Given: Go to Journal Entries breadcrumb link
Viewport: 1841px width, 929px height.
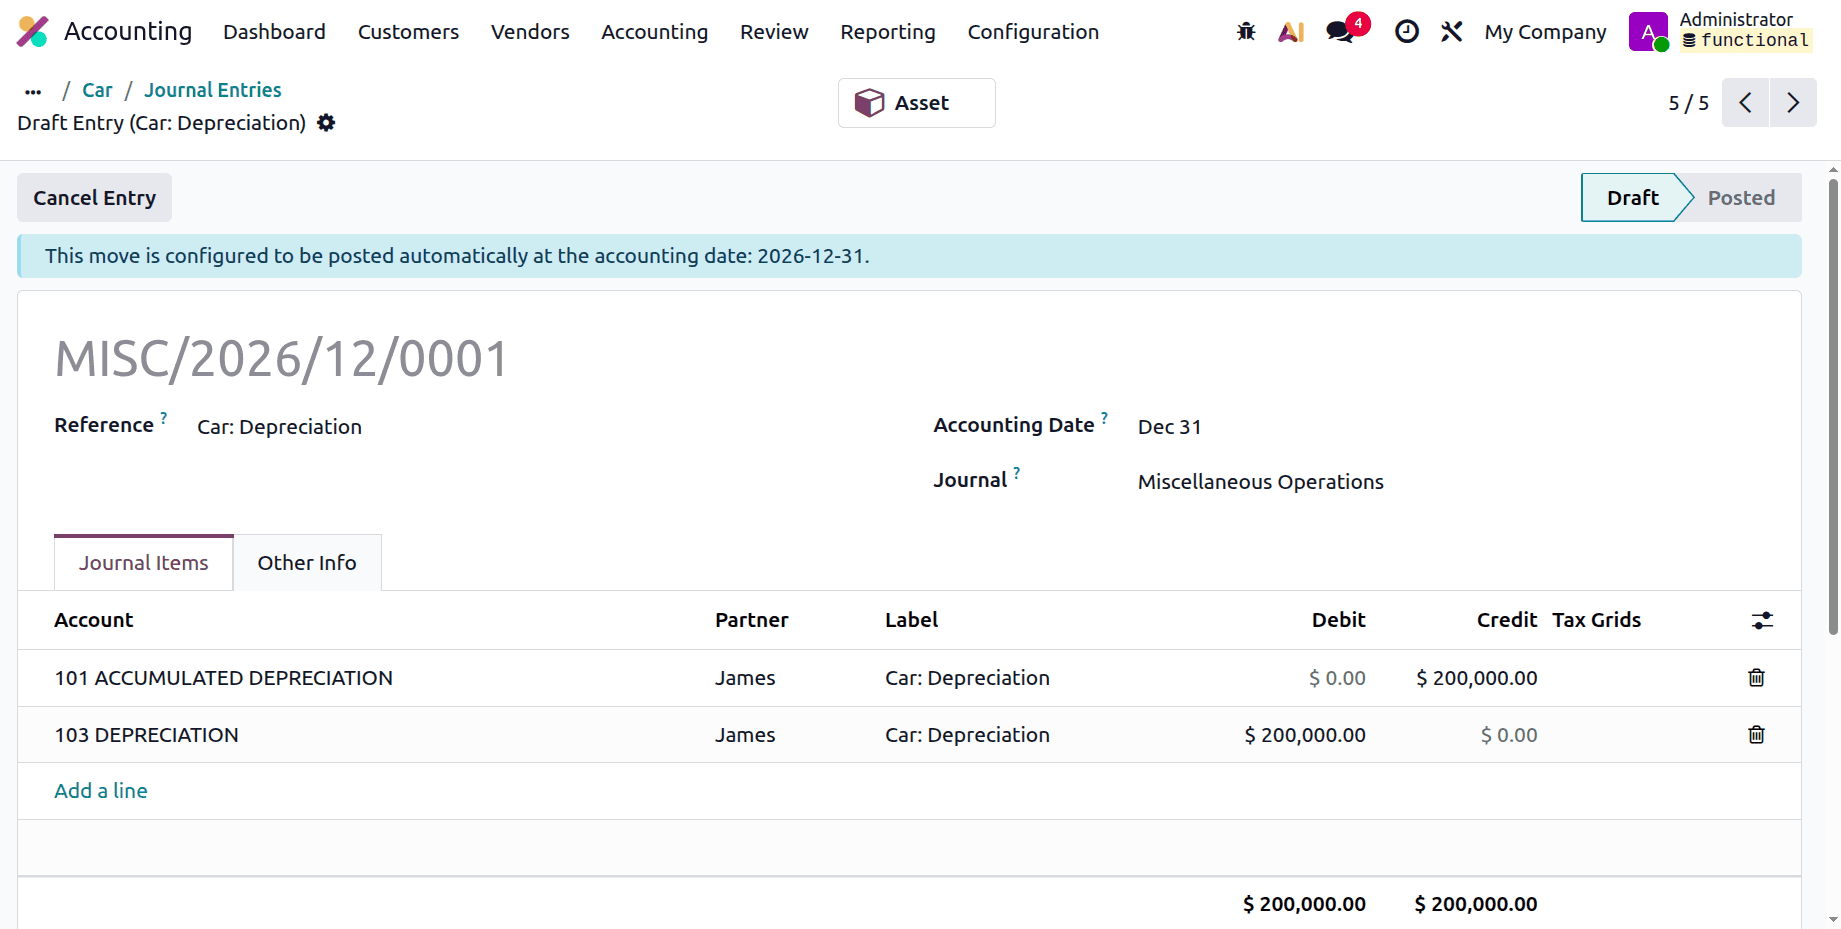Looking at the screenshot, I should [213, 90].
